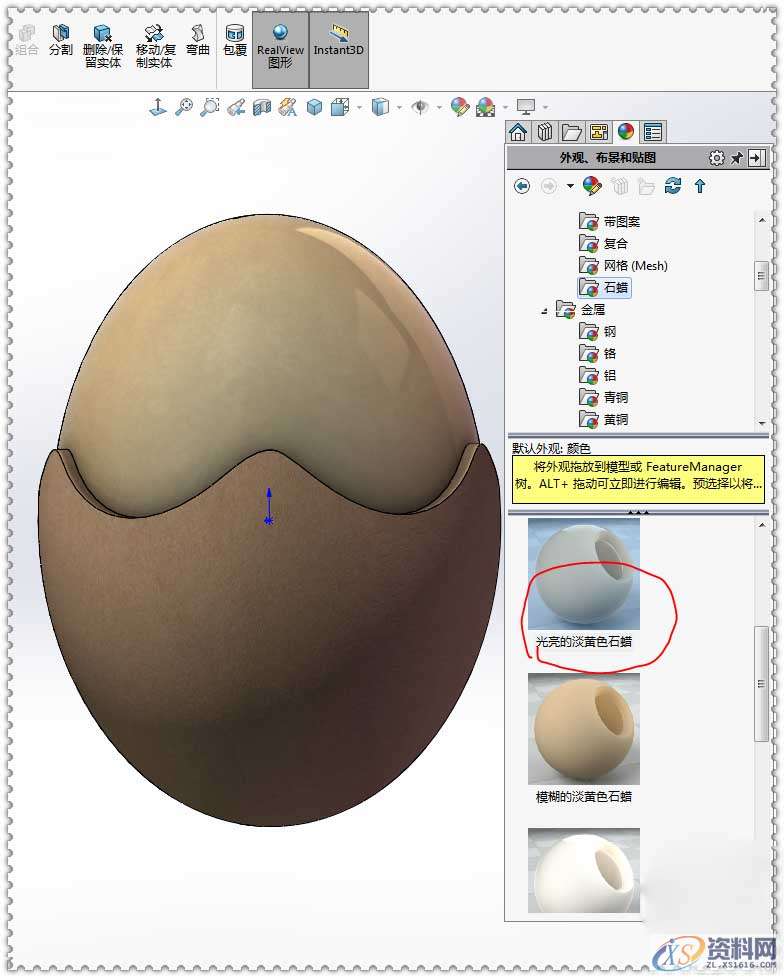
Task: Expand the View Settings dropdown arrow
Action: [x=546, y=108]
